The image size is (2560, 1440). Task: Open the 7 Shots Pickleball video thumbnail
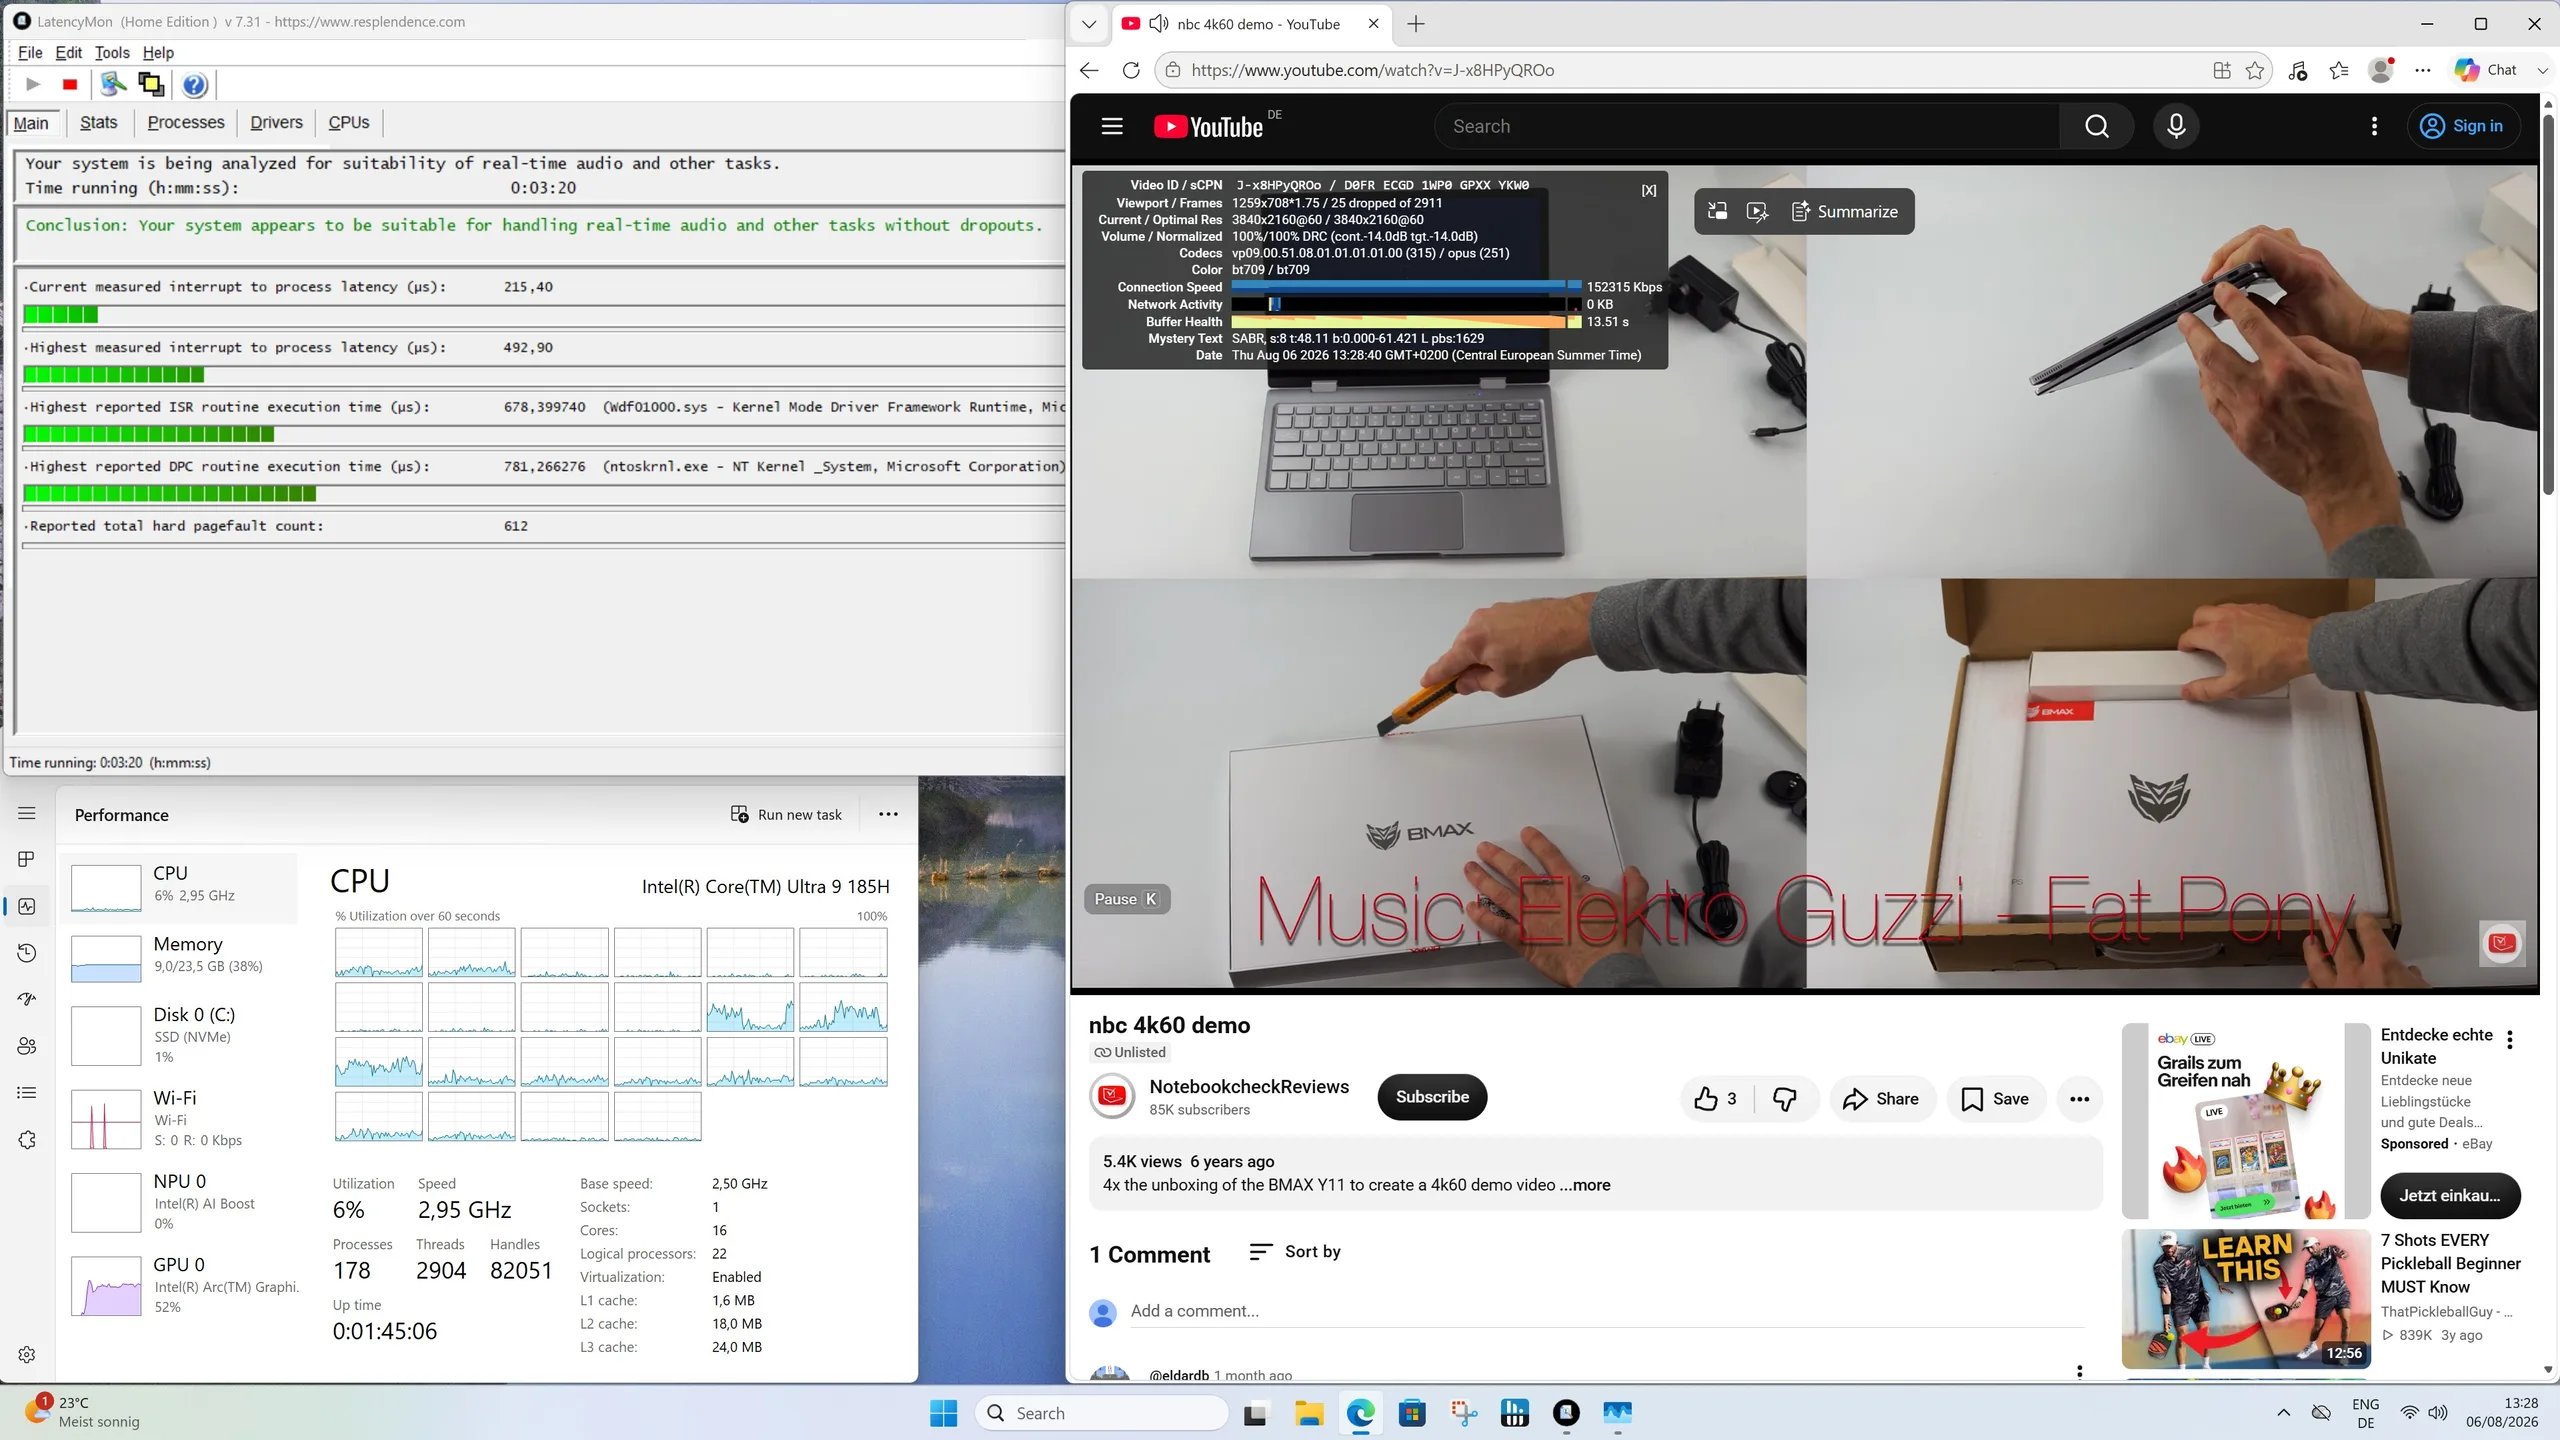point(2245,1298)
